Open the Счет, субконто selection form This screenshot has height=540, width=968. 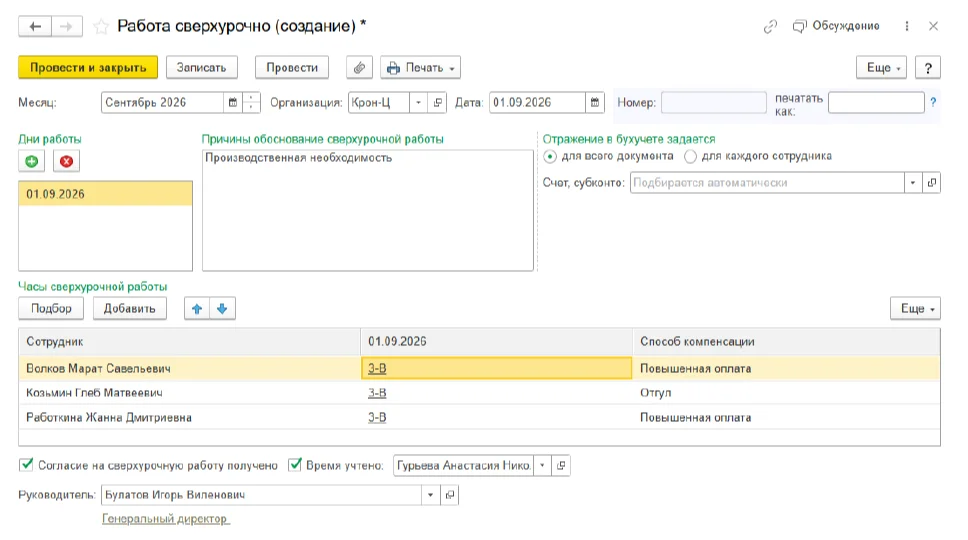click(932, 183)
